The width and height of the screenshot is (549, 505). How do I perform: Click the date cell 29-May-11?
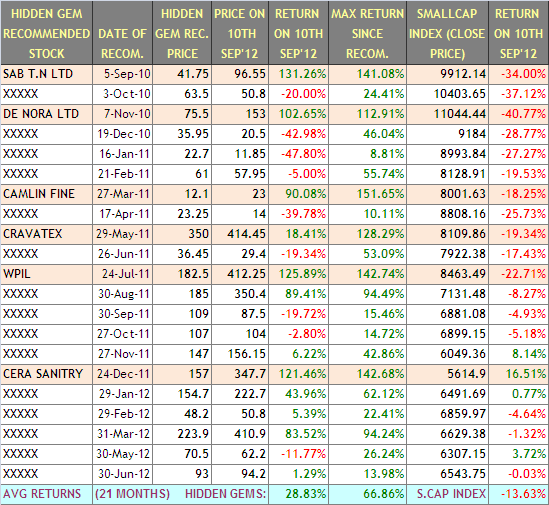[x=123, y=234]
